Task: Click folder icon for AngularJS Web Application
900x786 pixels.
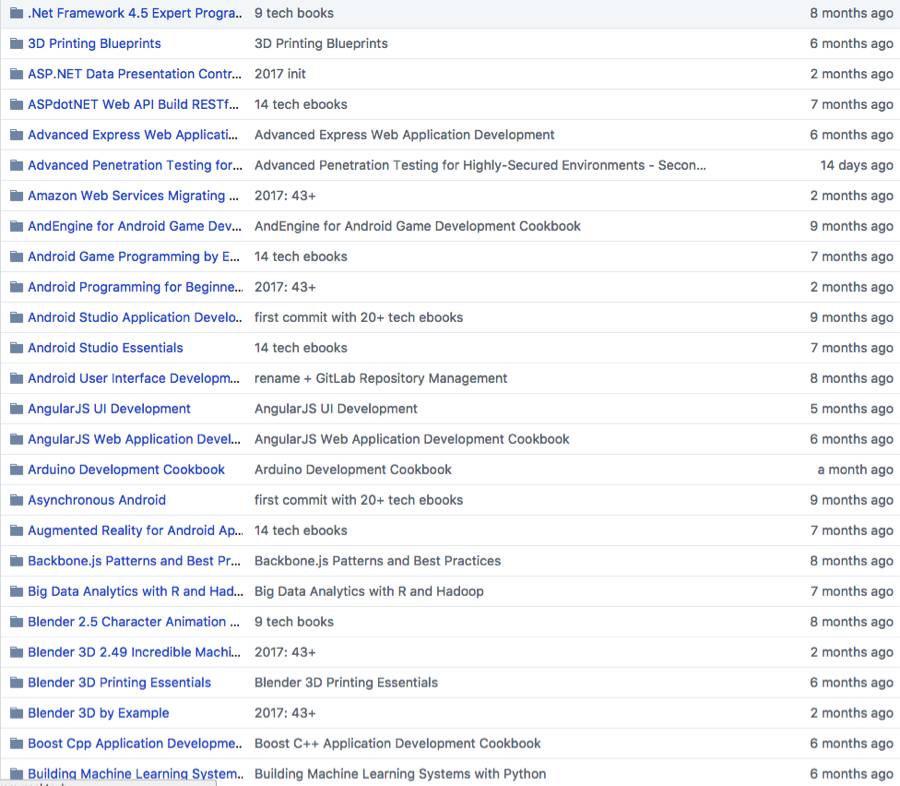Action: (x=17, y=439)
